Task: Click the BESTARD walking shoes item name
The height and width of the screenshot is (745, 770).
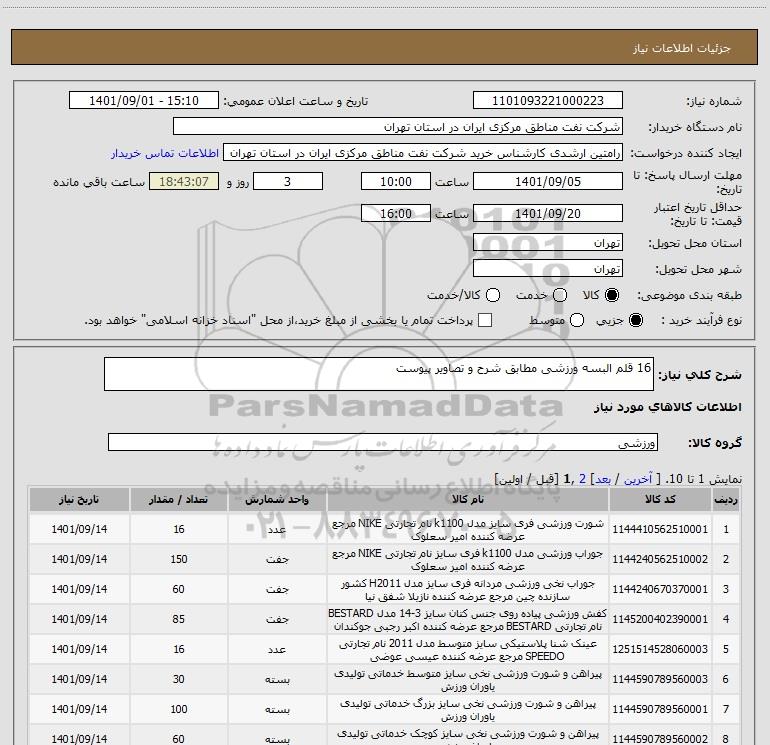Action: pos(468,619)
